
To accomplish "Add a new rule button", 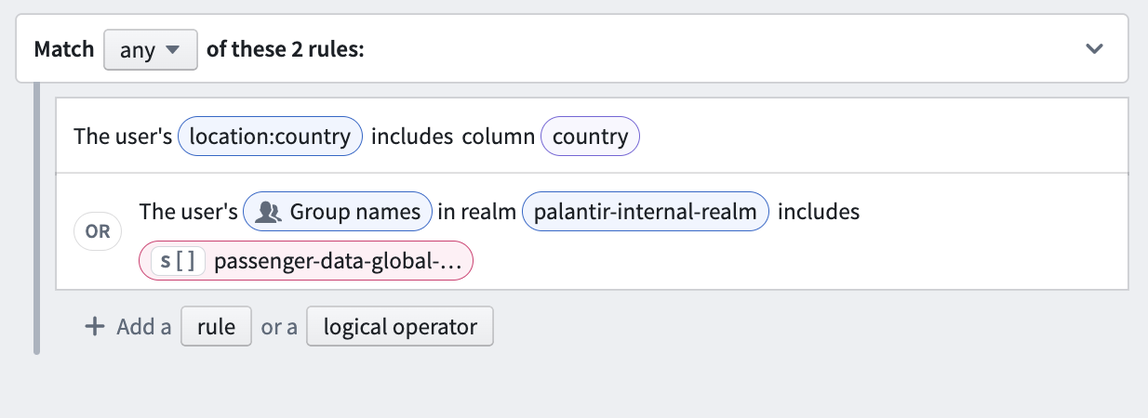I will (216, 326).
